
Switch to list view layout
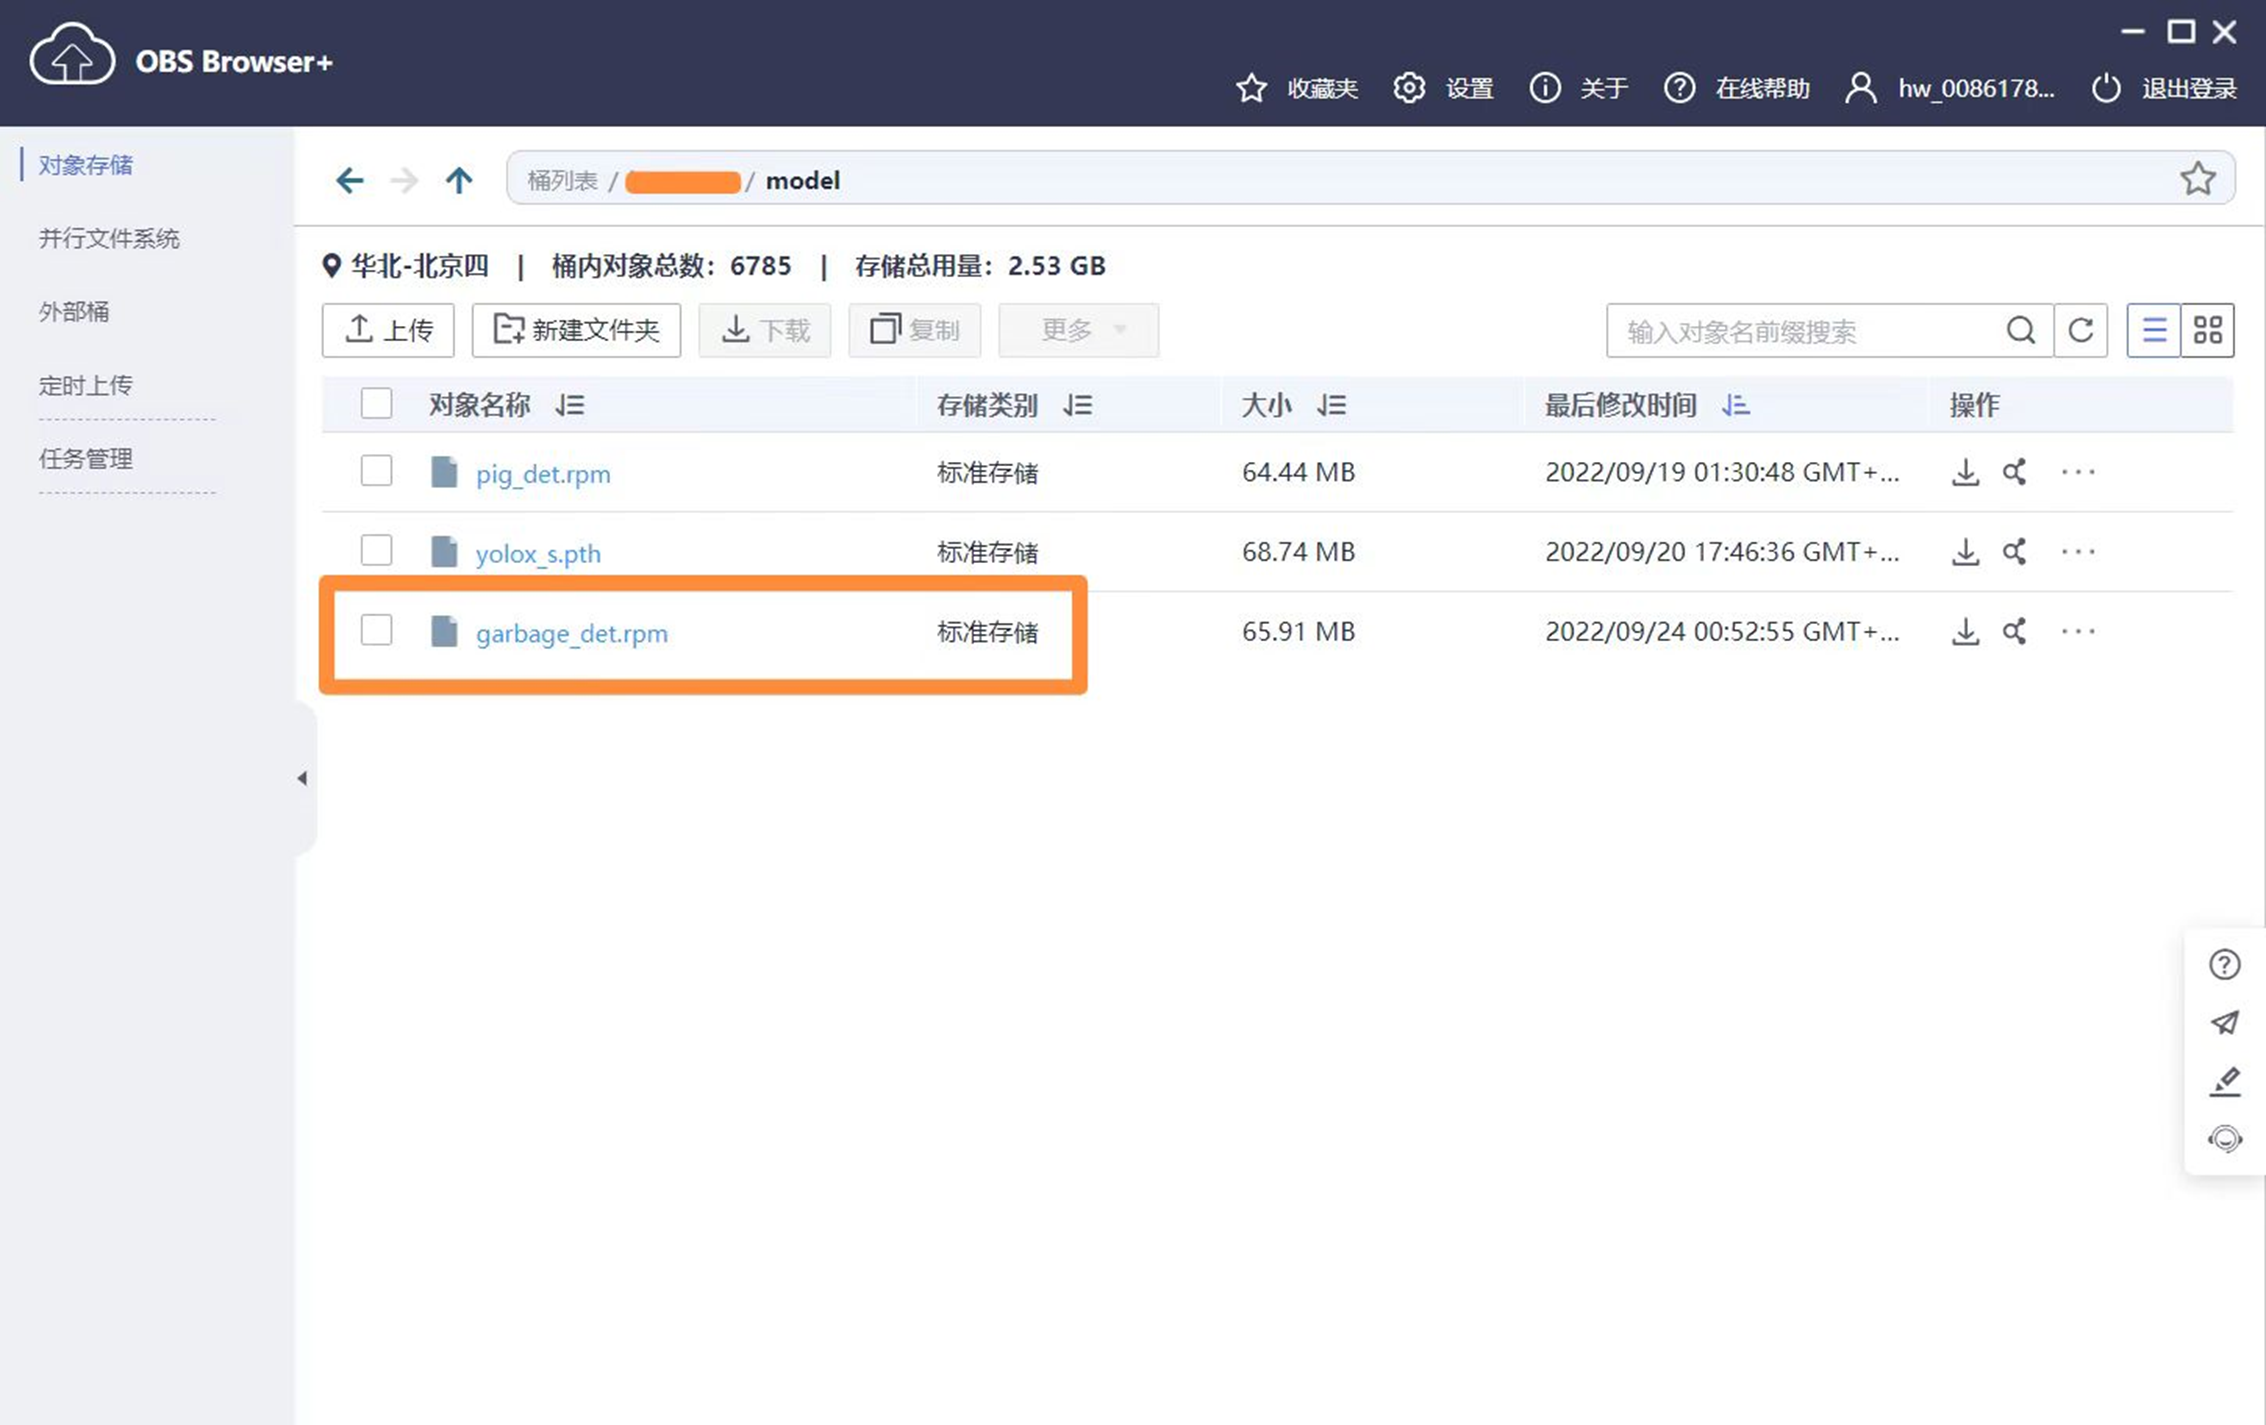pyautogui.click(x=2153, y=330)
